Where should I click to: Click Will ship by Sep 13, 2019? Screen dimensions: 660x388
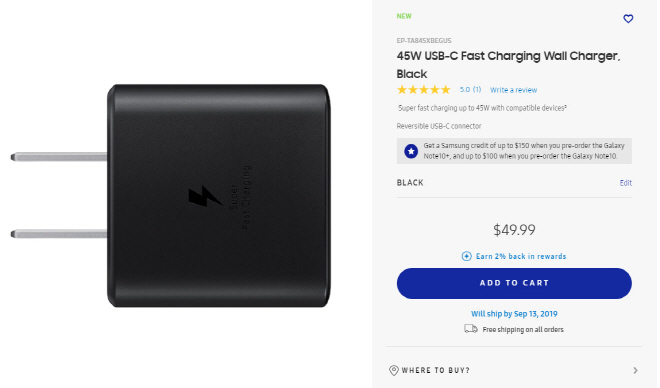pyautogui.click(x=514, y=314)
